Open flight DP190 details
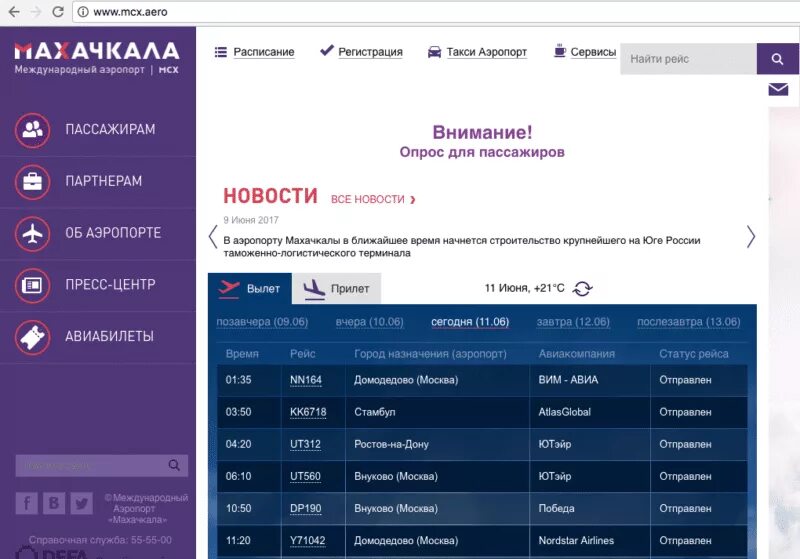This screenshot has width=800, height=559. coord(306,509)
